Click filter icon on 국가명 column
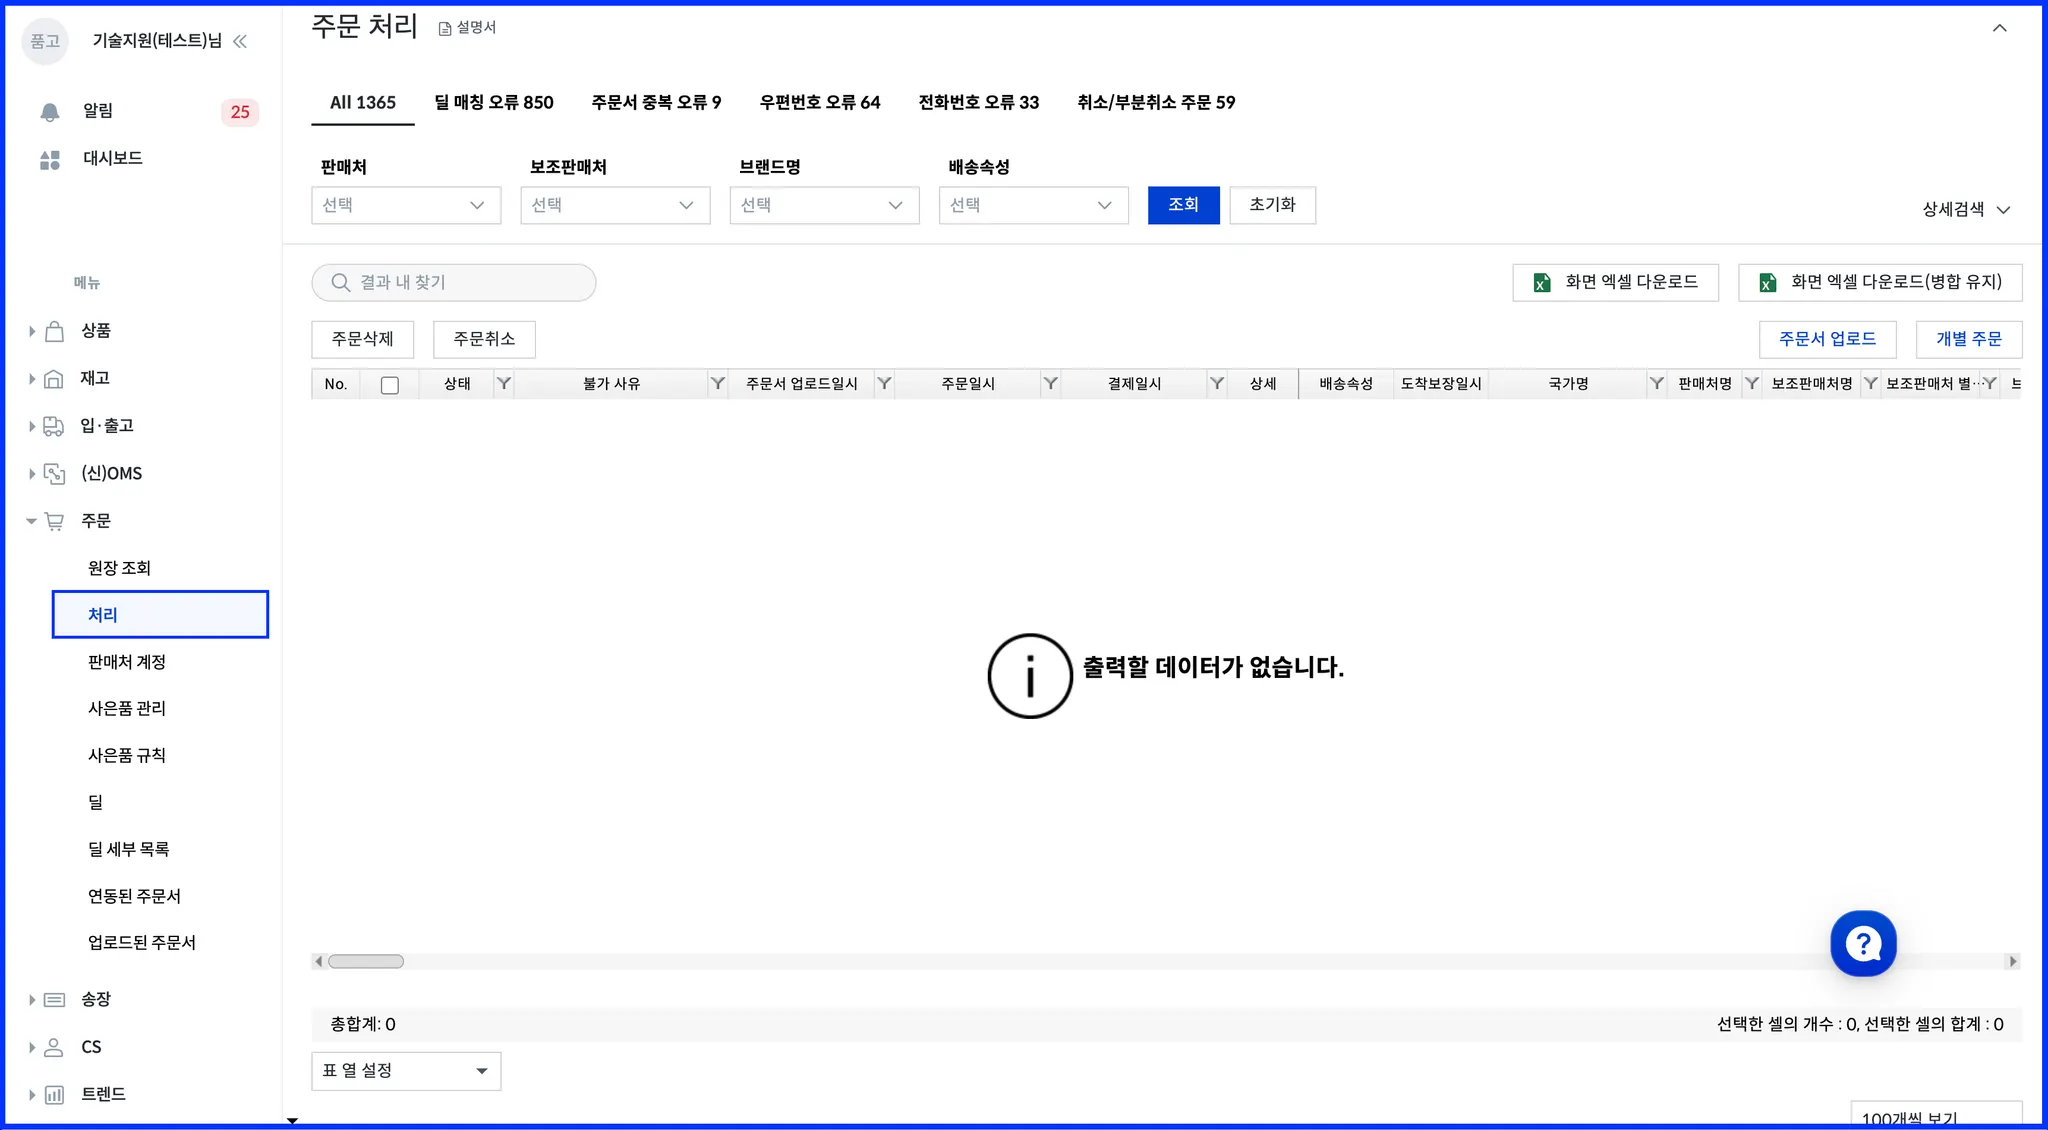The height and width of the screenshot is (1130, 2048). click(1656, 384)
